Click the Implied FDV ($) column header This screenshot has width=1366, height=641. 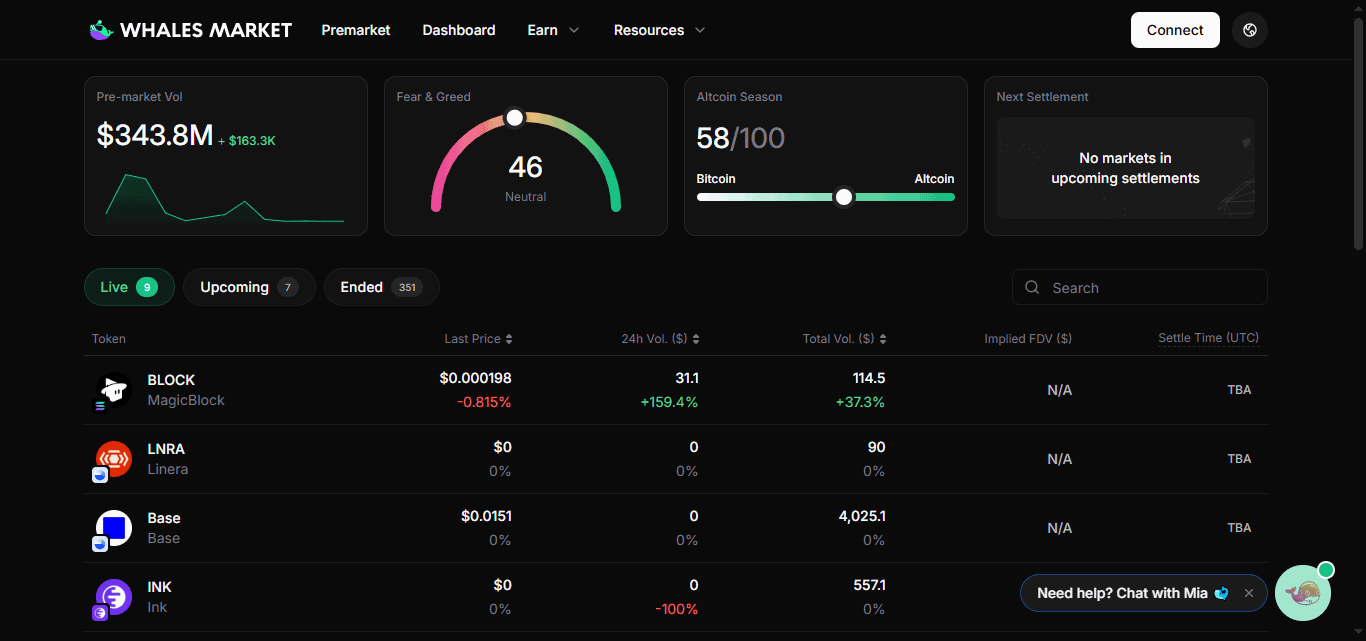(1028, 339)
